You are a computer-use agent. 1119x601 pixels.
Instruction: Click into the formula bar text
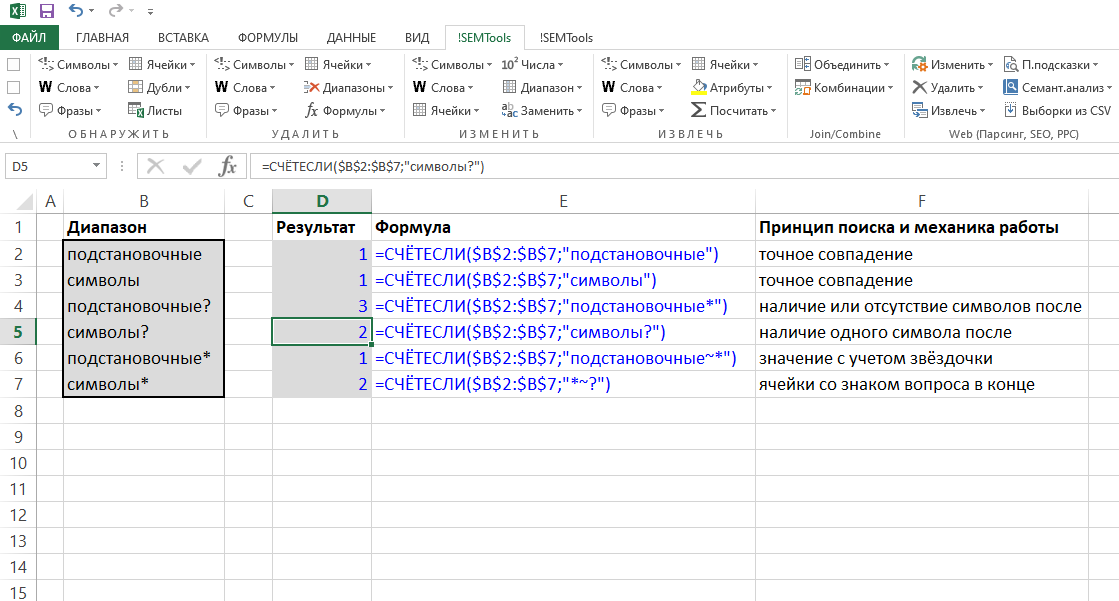point(684,166)
